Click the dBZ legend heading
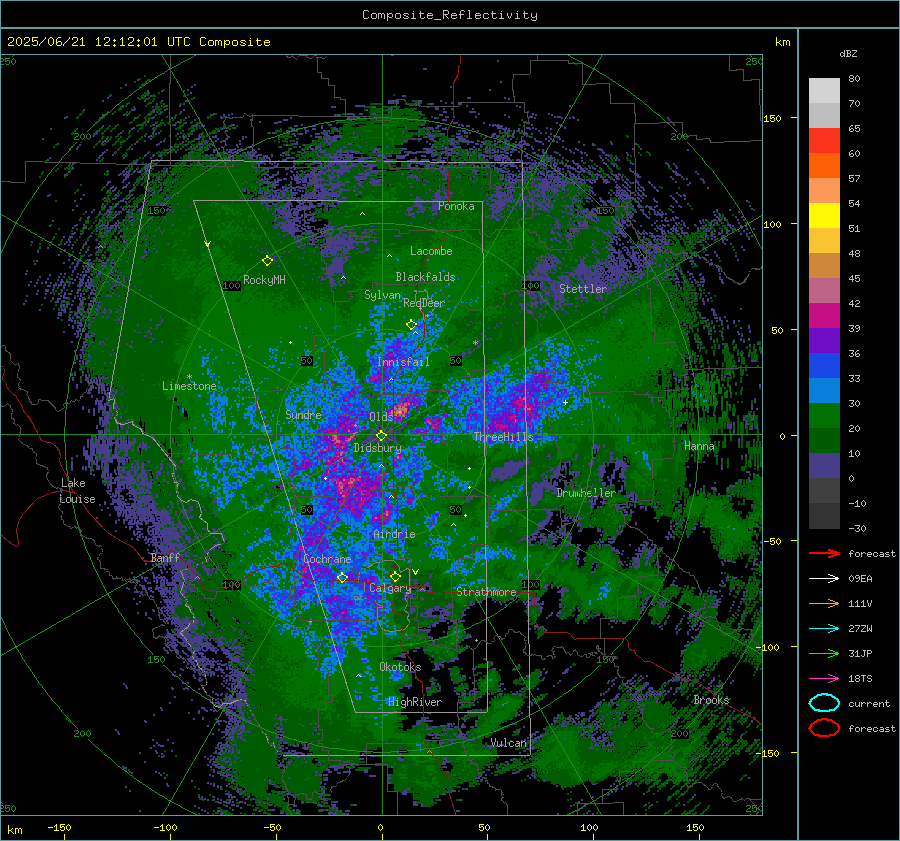 848,53
